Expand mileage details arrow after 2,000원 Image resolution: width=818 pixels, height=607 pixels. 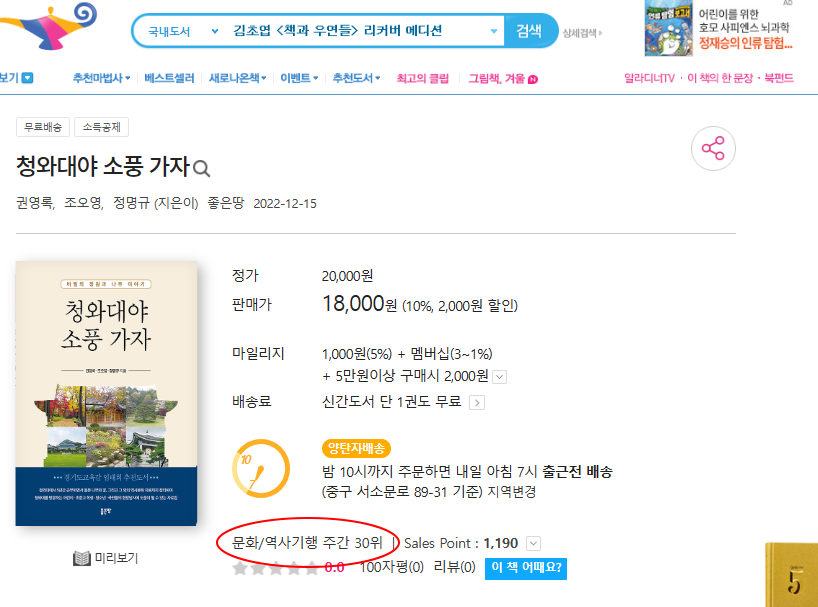pyautogui.click(x=499, y=377)
